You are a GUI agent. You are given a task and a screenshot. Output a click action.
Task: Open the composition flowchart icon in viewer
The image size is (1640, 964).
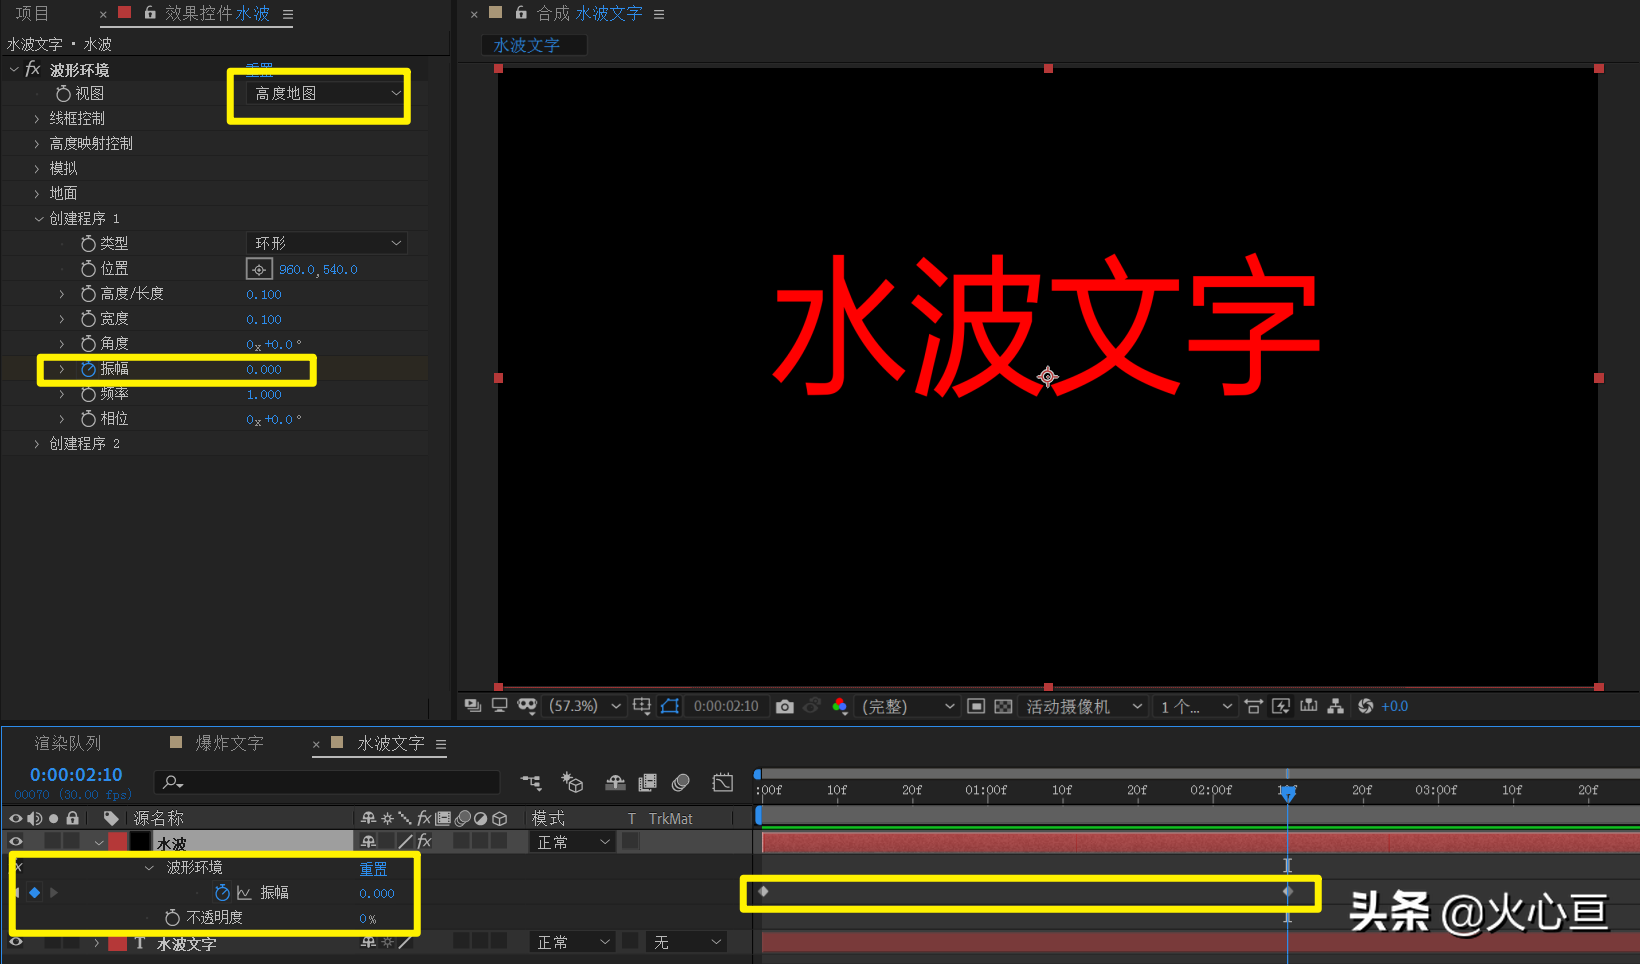pos(1335,706)
